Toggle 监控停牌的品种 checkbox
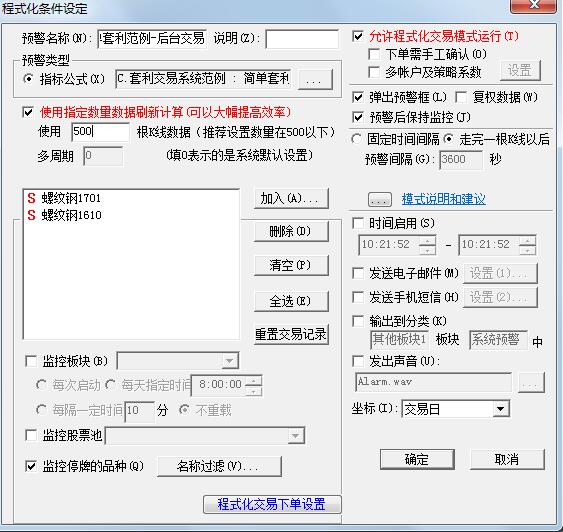Screen dimensions: 563x532 (x=32, y=466)
